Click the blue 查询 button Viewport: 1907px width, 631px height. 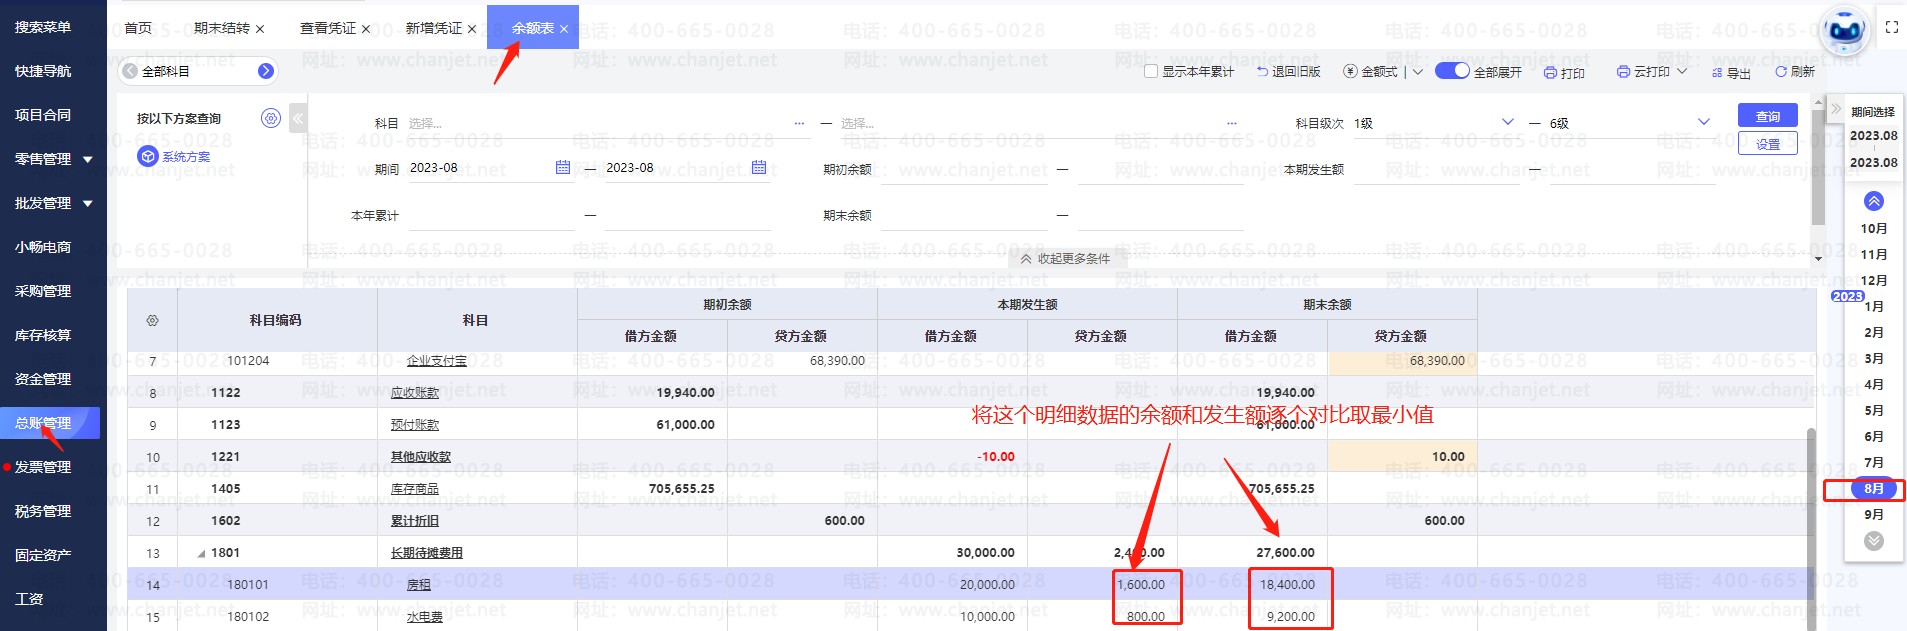pos(1767,116)
